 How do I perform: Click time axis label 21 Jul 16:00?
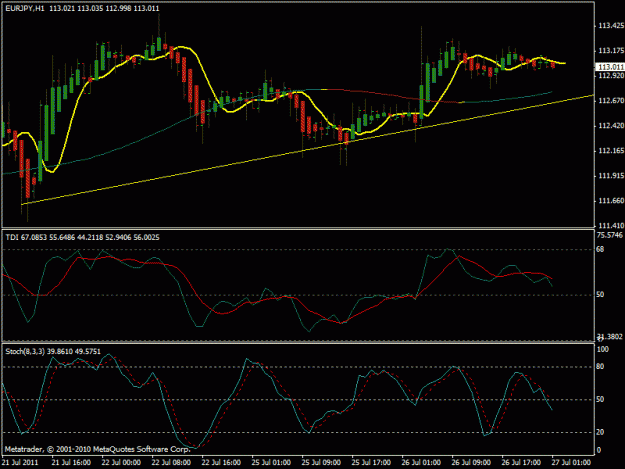coord(71,462)
